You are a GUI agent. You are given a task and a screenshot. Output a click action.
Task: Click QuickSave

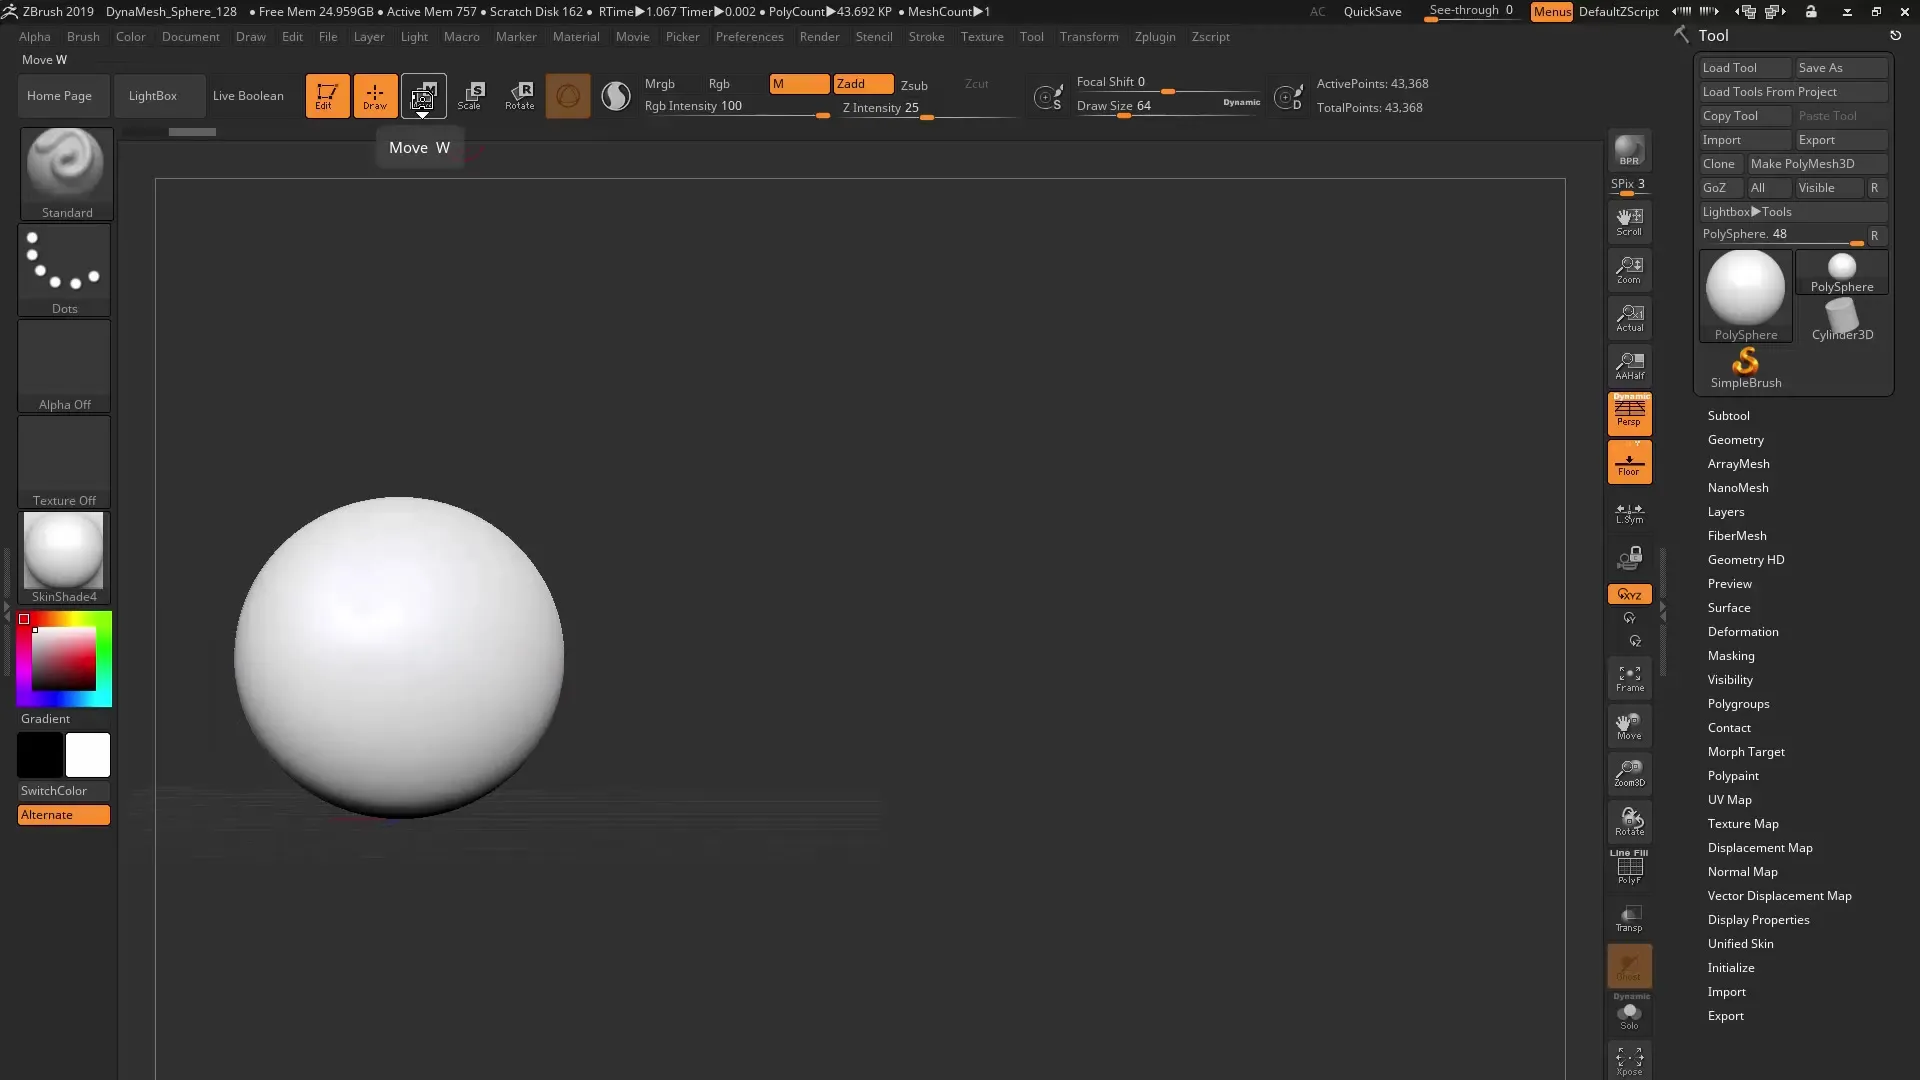(1372, 12)
